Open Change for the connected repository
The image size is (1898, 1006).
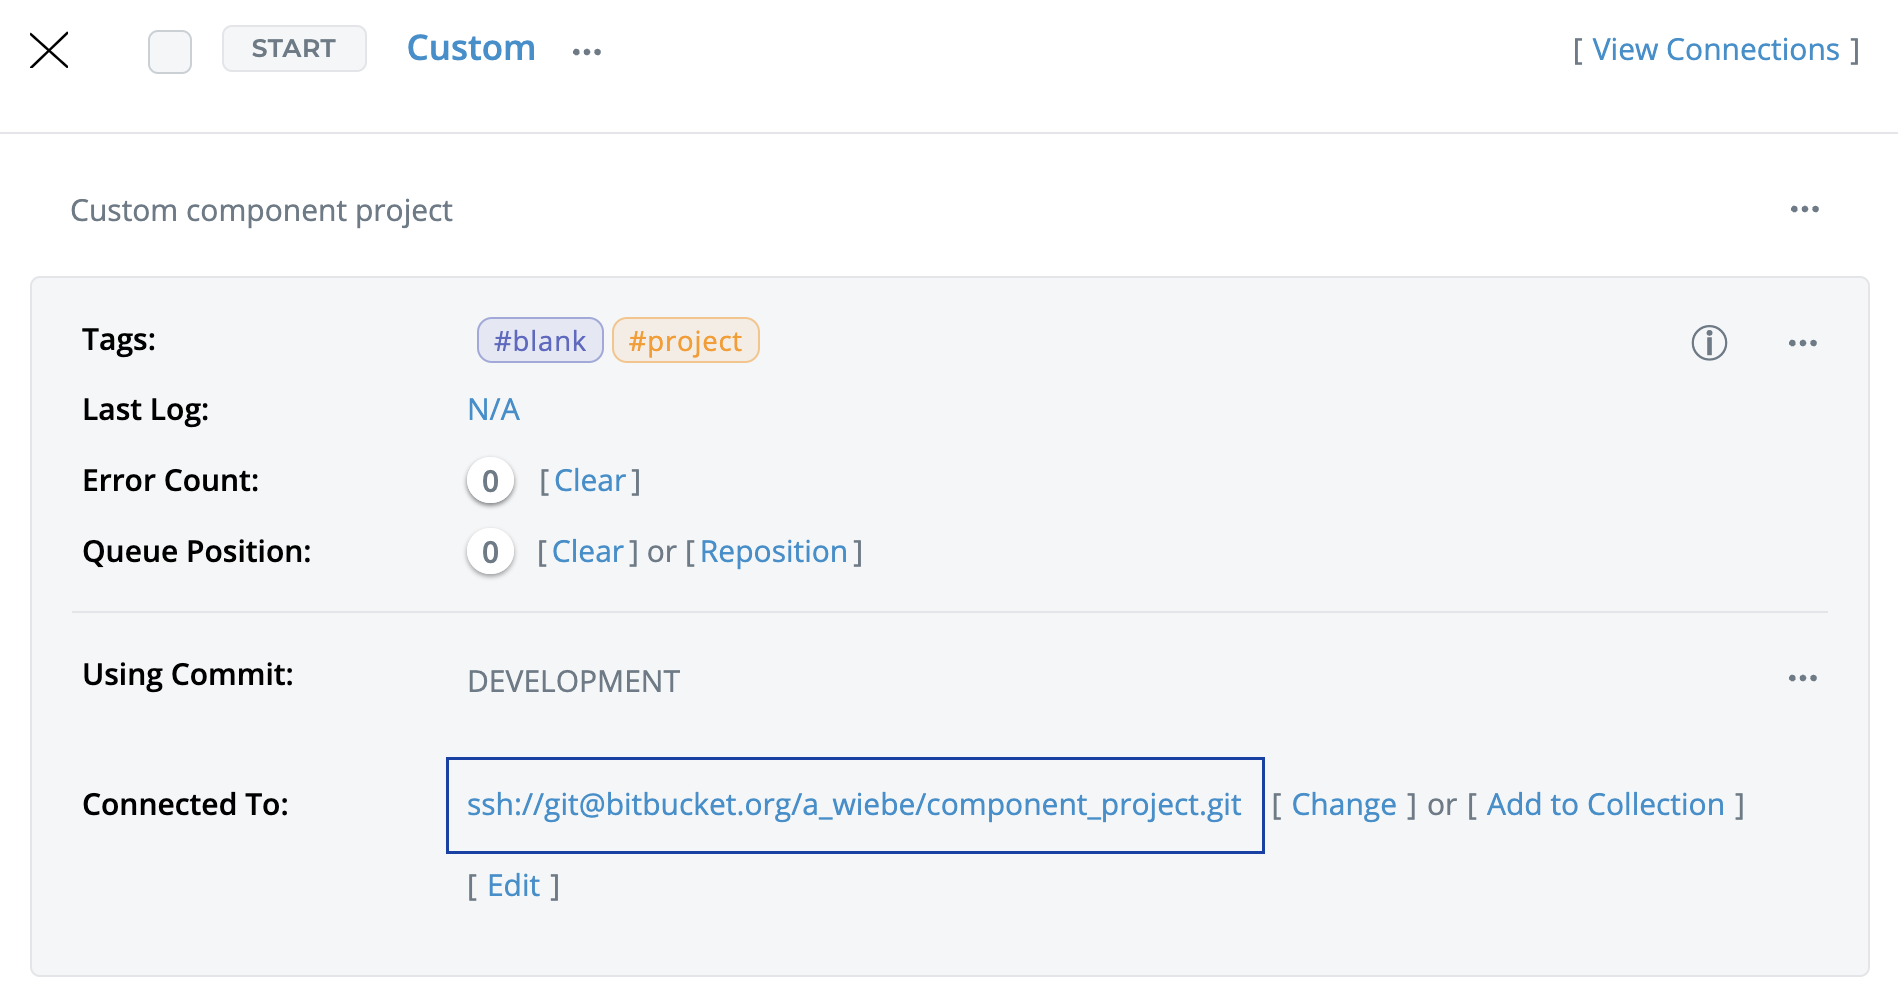1344,804
